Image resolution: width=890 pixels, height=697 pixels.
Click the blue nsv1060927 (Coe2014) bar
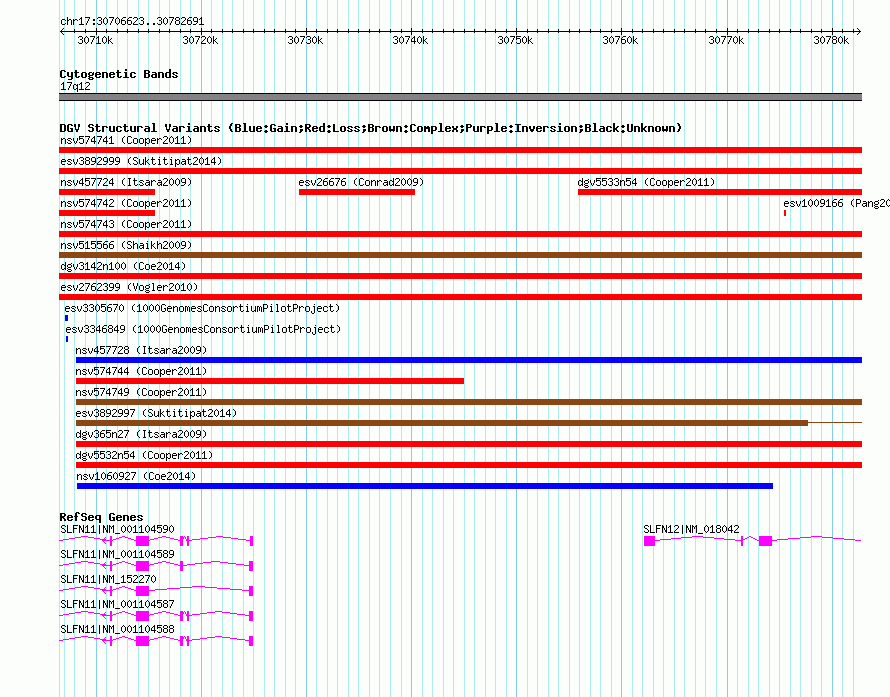pos(425,486)
